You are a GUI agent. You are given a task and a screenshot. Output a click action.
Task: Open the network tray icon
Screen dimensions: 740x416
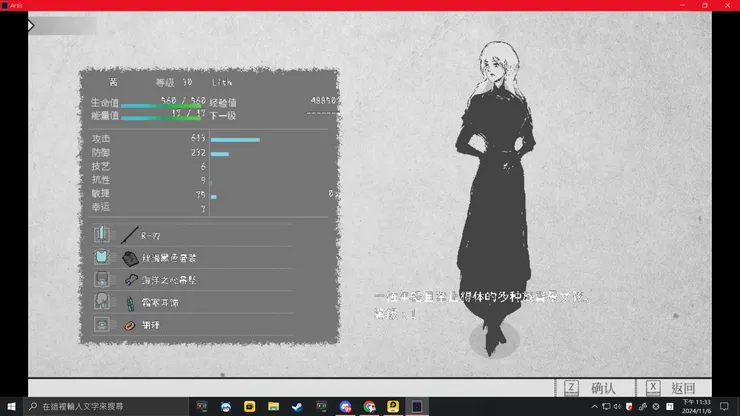606,406
